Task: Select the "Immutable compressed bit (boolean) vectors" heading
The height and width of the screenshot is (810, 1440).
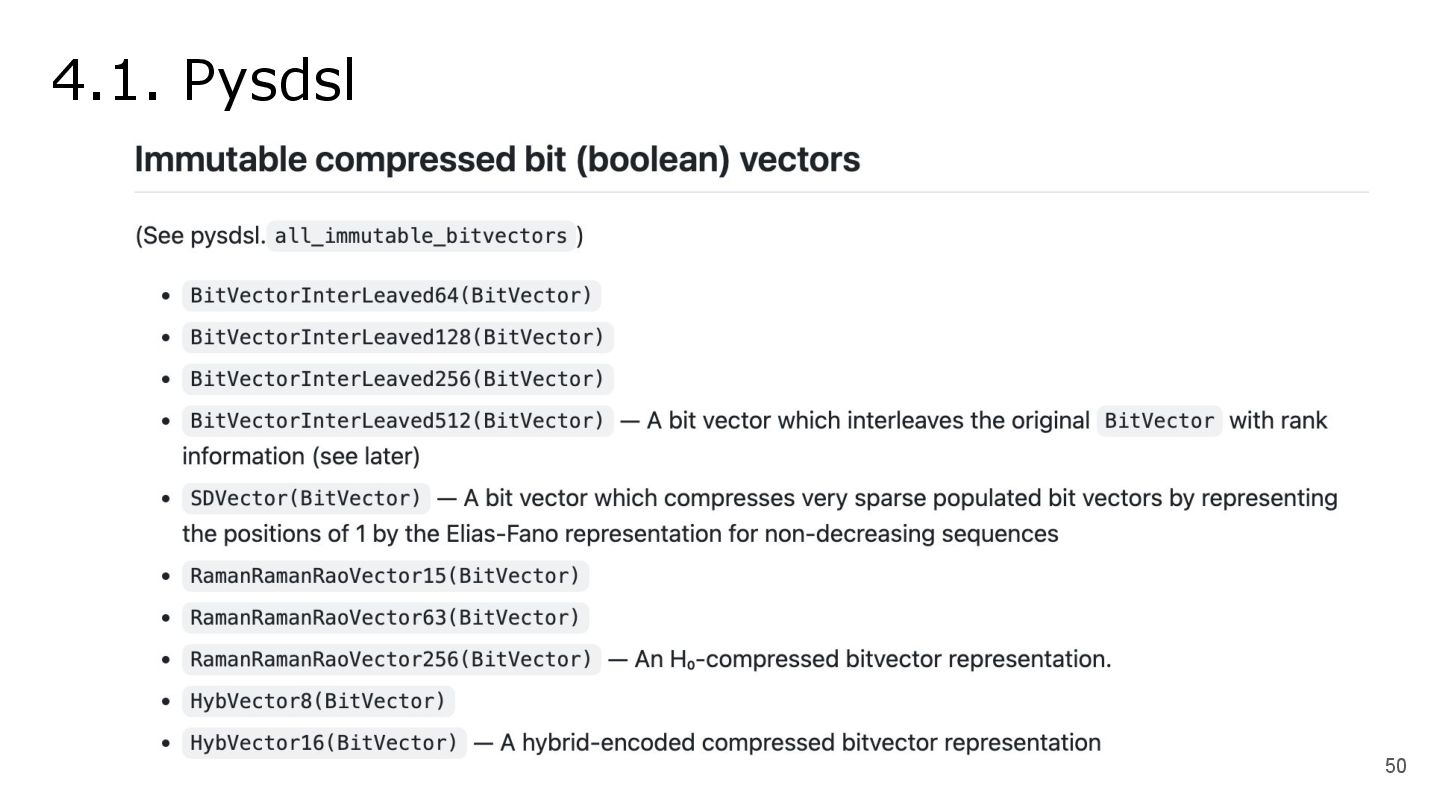Action: coord(497,160)
